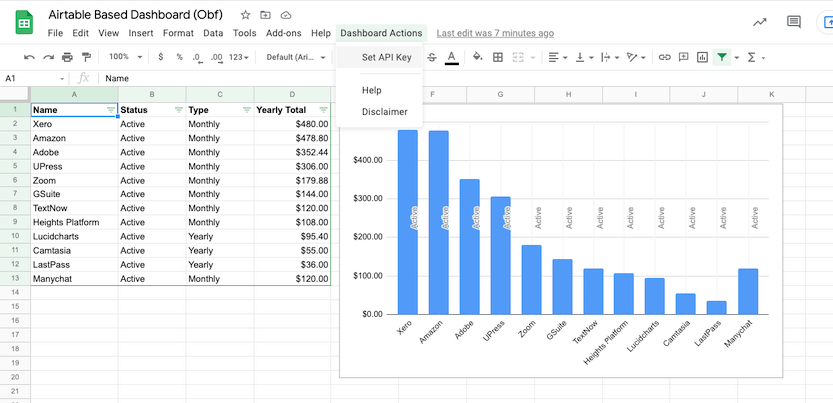Choose Disclaimer menu entry

(379, 112)
